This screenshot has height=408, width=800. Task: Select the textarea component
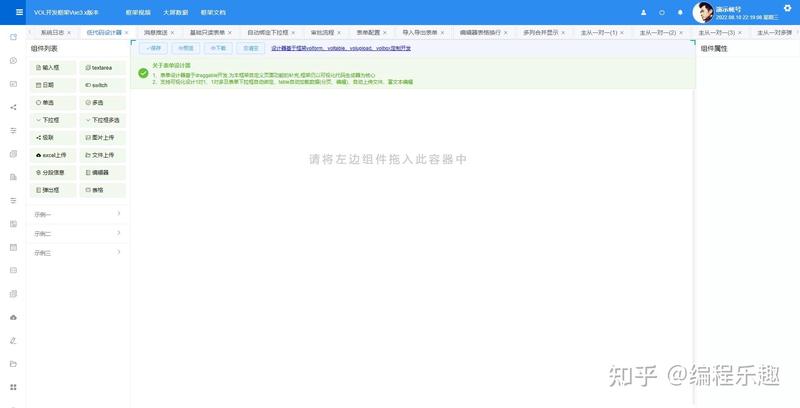(x=103, y=67)
